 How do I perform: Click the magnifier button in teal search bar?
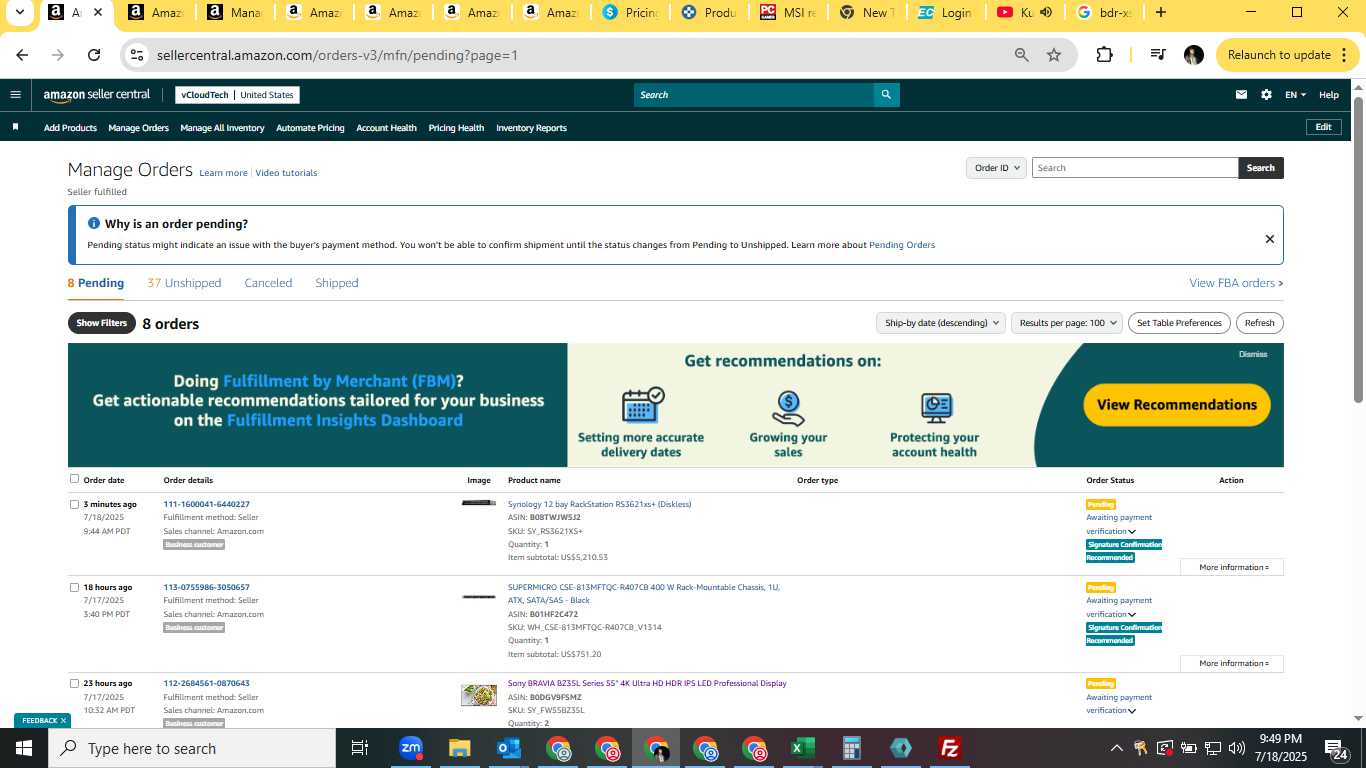coord(885,95)
